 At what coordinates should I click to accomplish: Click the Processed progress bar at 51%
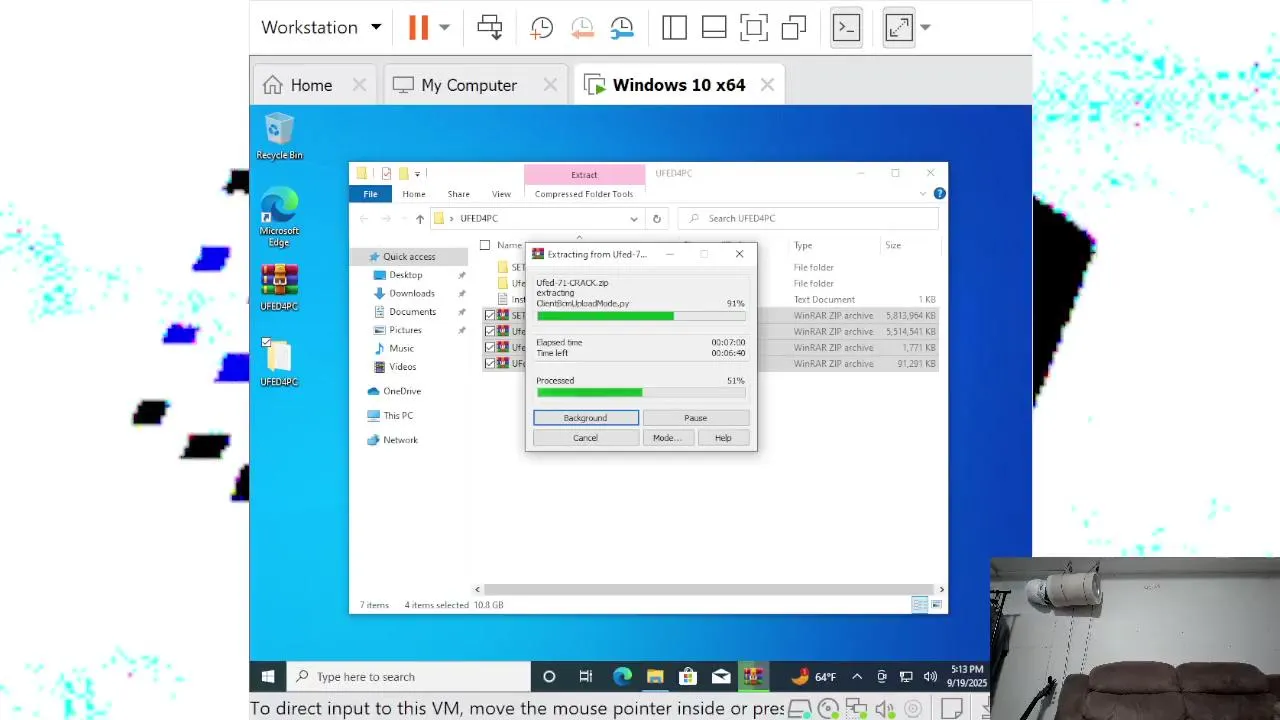pos(641,393)
